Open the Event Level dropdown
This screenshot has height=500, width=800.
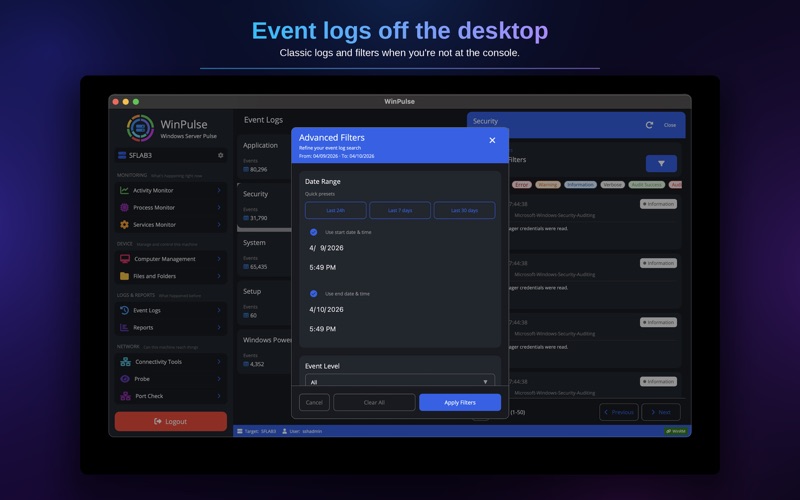[400, 381]
